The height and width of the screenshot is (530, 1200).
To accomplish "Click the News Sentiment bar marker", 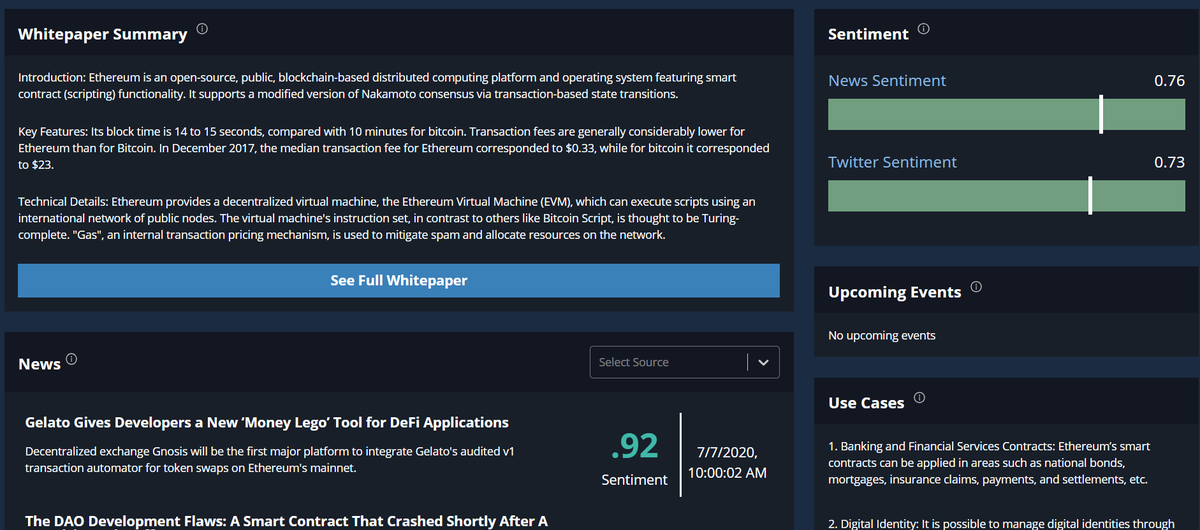I will 1101,115.
